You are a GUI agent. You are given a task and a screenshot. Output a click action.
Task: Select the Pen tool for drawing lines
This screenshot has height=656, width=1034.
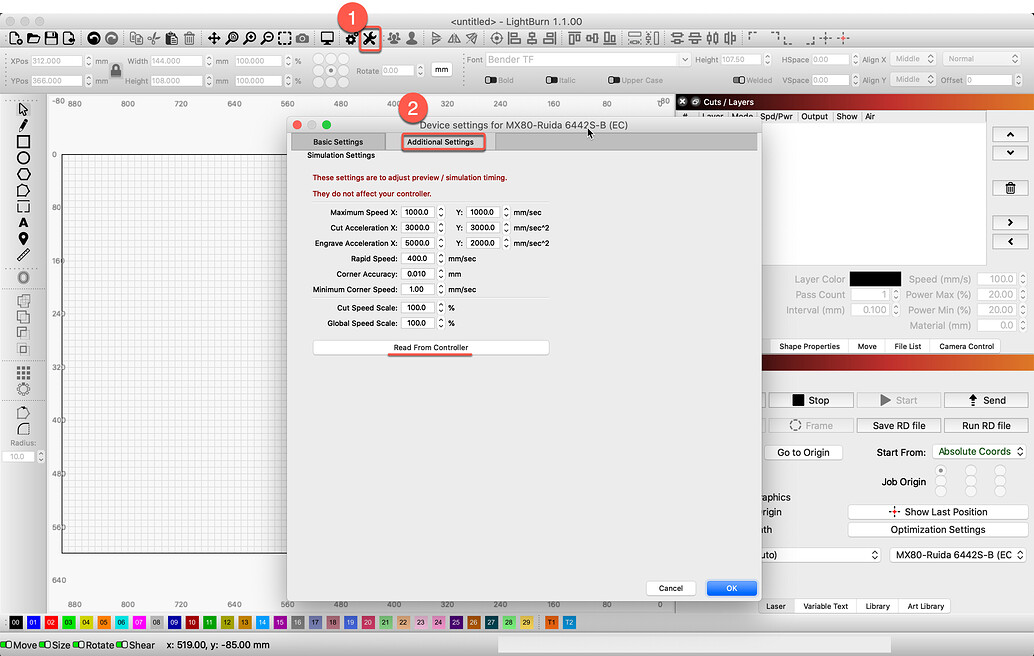[22, 126]
